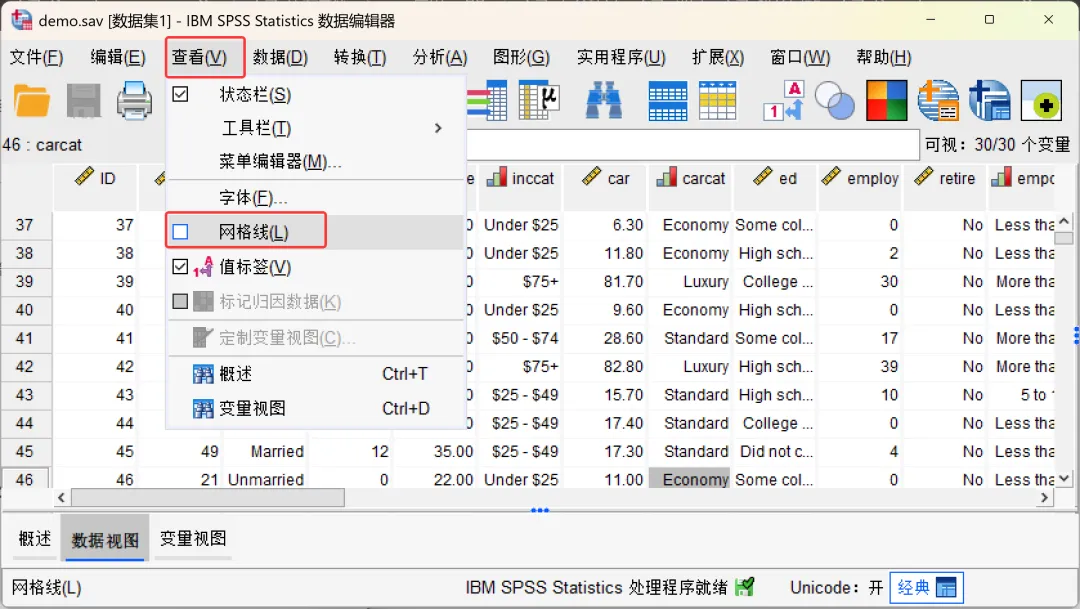Click the horizontal scrollbar thumb

point(207,497)
